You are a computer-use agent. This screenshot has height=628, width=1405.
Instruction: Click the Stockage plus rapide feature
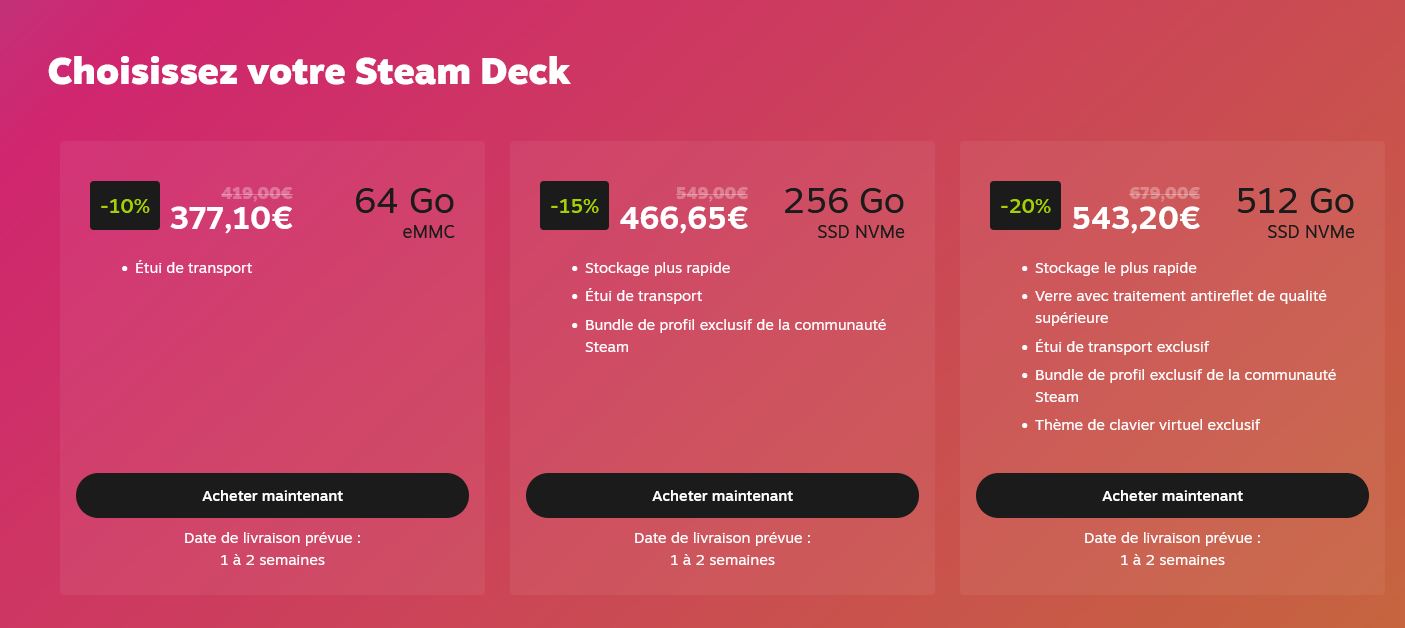(657, 268)
